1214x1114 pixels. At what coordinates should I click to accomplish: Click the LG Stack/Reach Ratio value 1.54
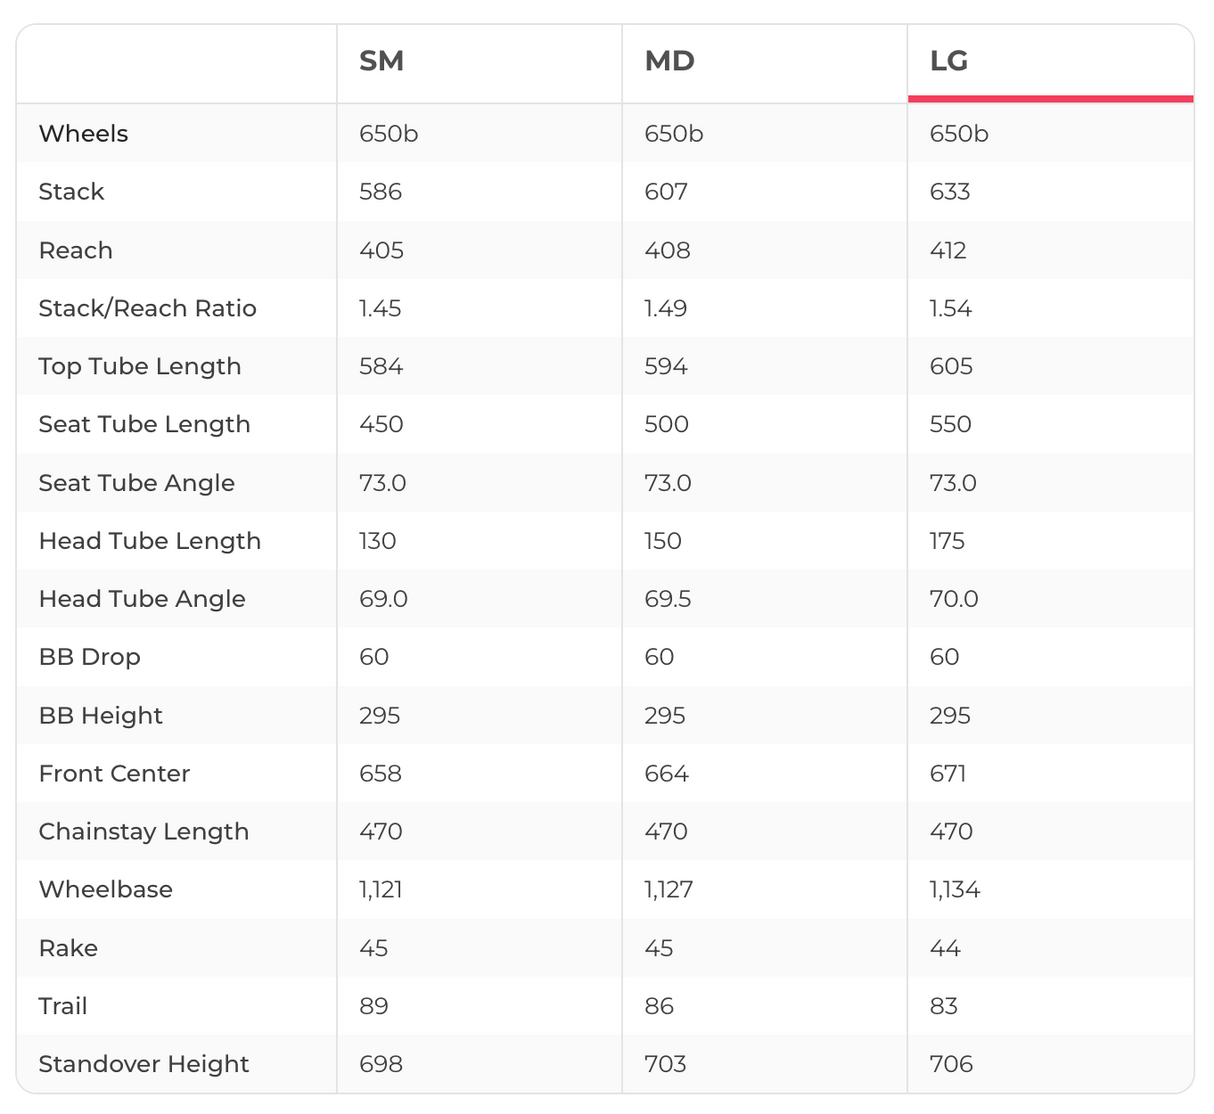[950, 308]
